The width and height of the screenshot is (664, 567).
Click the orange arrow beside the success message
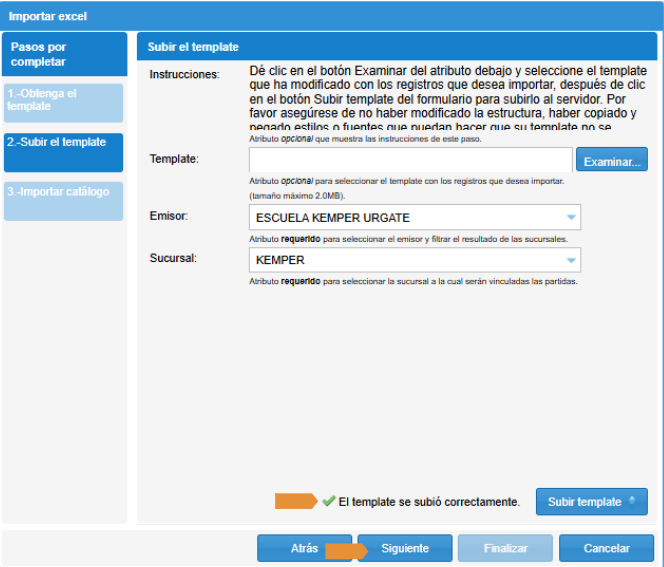click(295, 501)
